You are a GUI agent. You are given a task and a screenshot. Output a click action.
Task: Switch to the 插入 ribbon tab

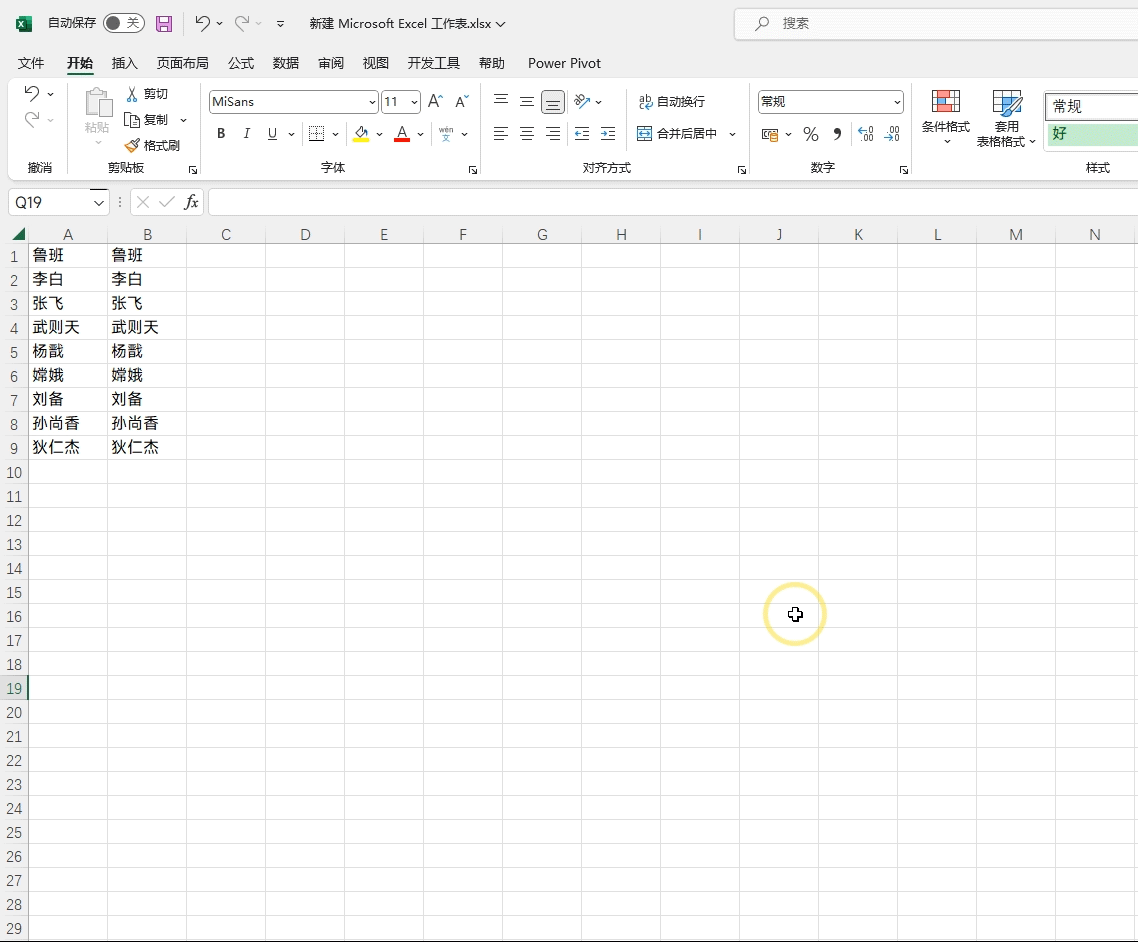[x=124, y=63]
